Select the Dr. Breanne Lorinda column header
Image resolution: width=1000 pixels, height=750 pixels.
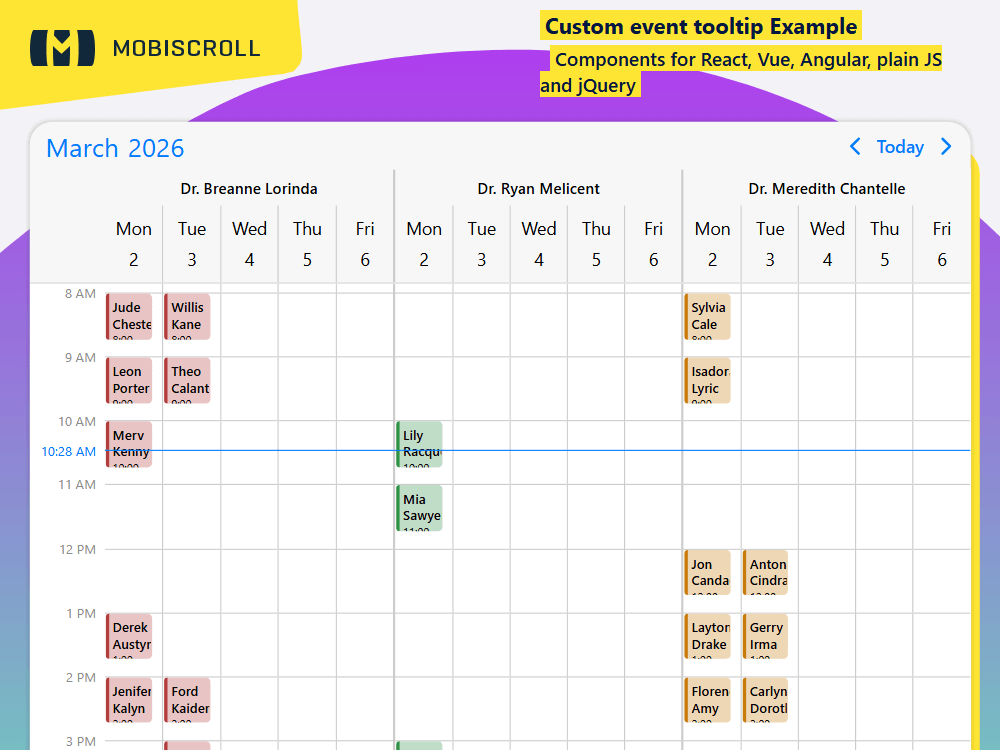click(249, 188)
